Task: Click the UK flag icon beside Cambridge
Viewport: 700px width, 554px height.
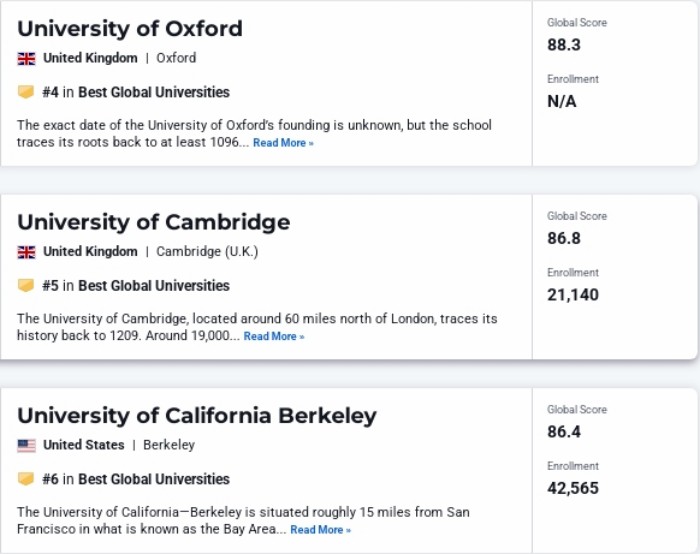Action: point(26,252)
